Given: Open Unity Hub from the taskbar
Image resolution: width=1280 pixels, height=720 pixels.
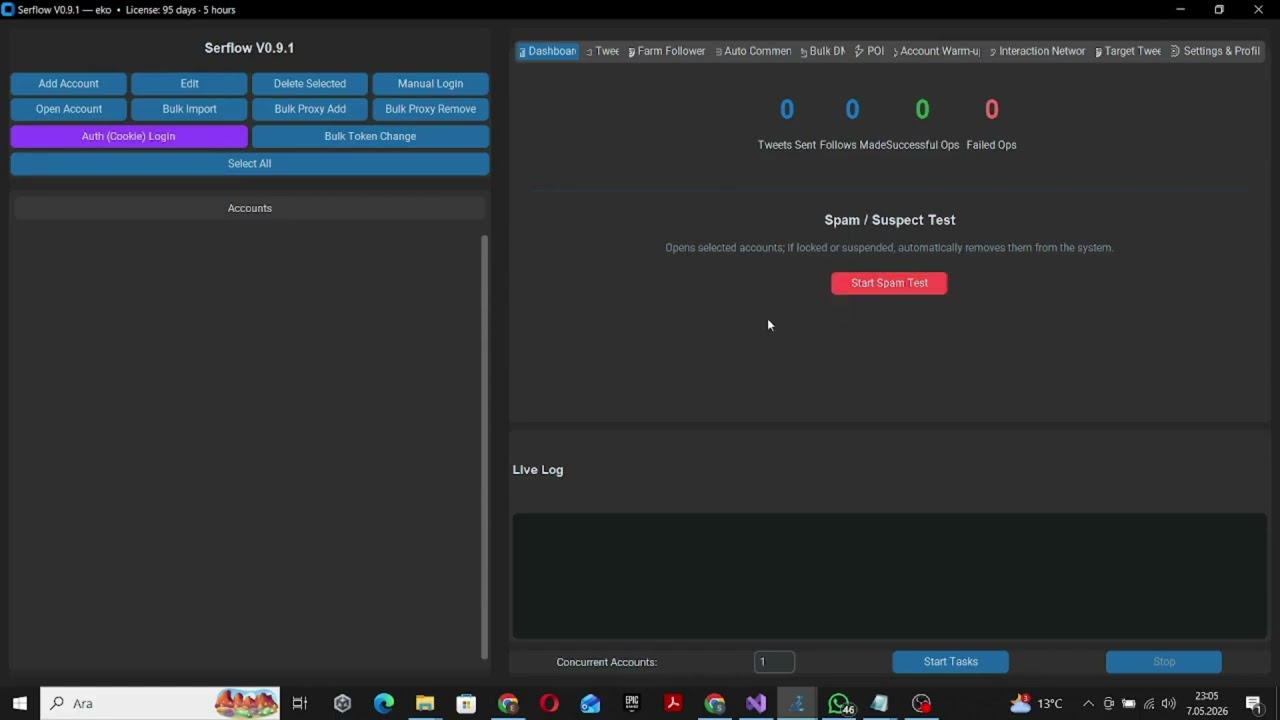Looking at the screenshot, I should [342, 703].
